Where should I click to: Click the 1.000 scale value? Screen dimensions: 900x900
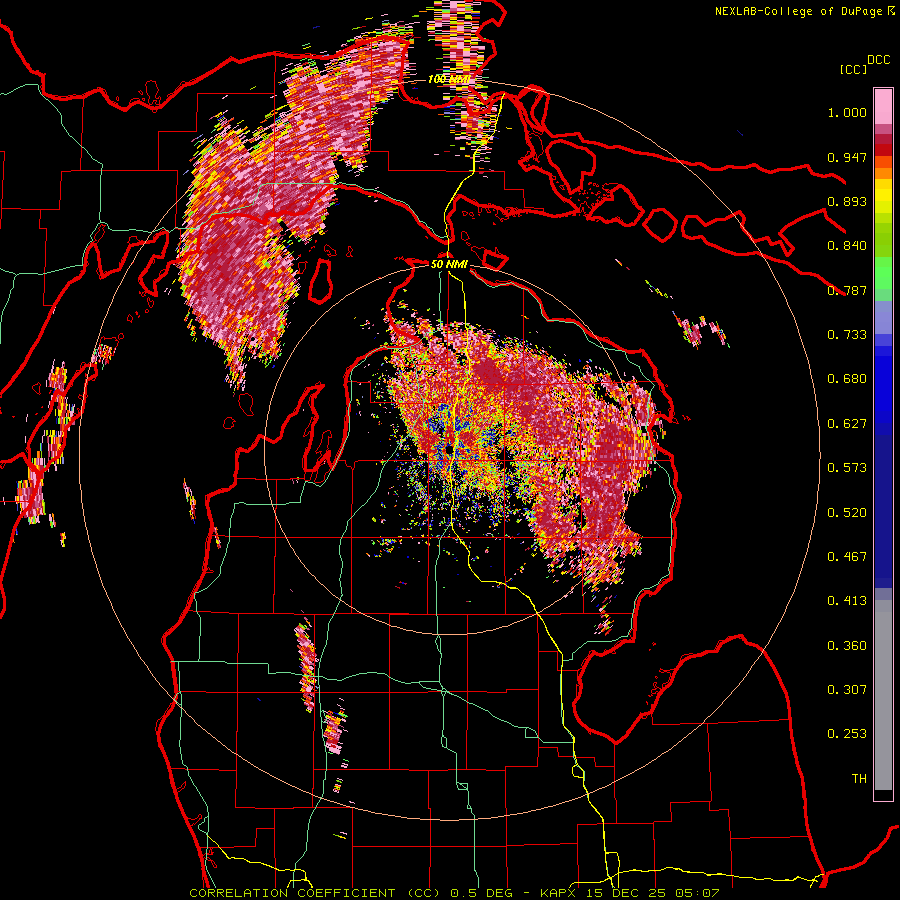tap(847, 112)
